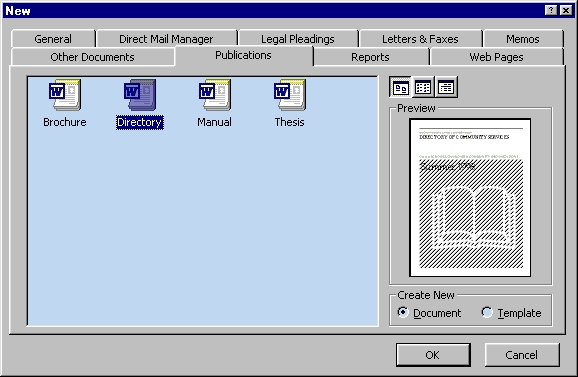Open the Reports tab
The height and width of the screenshot is (377, 578).
pyautogui.click(x=370, y=57)
